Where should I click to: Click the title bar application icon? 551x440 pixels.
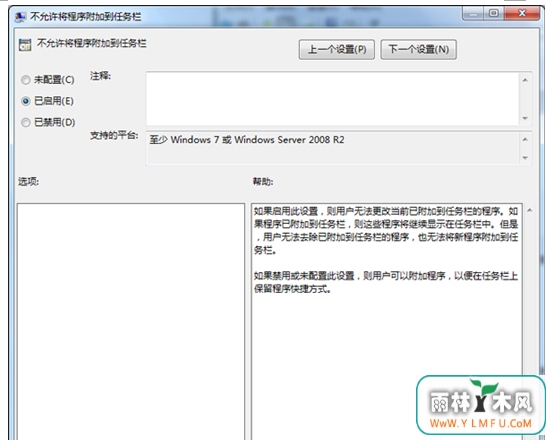(20, 17)
